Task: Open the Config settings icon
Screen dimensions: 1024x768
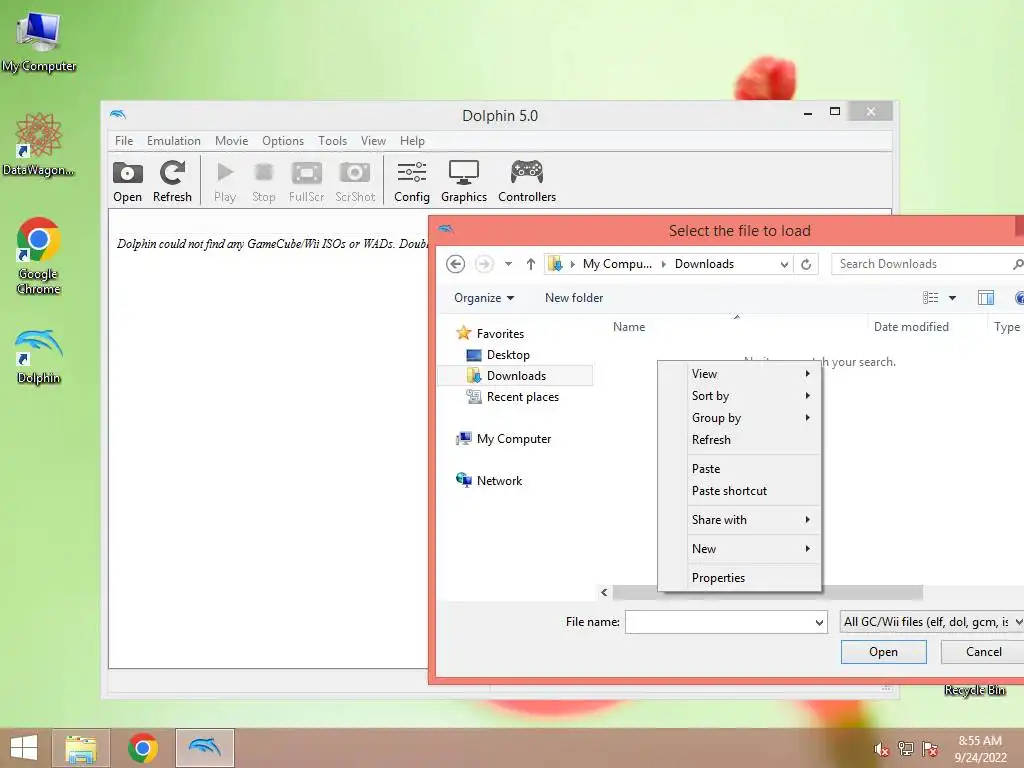Action: (412, 181)
